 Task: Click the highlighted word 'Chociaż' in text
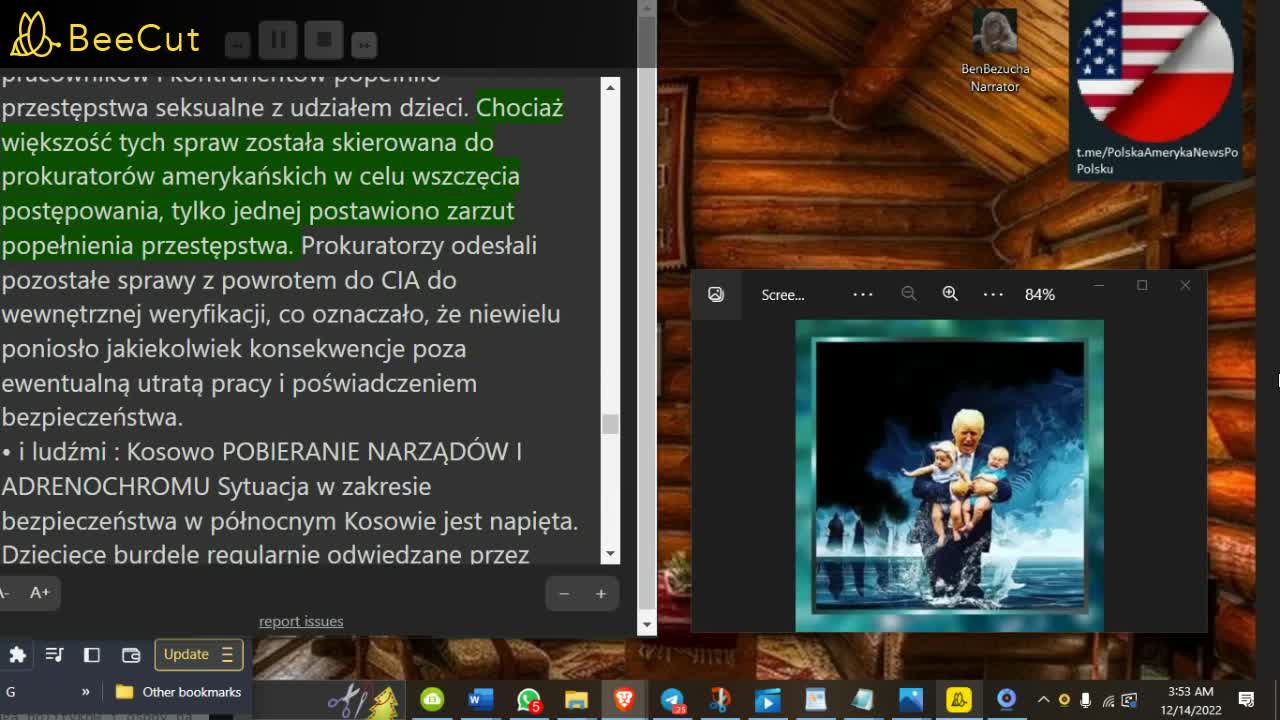click(520, 107)
